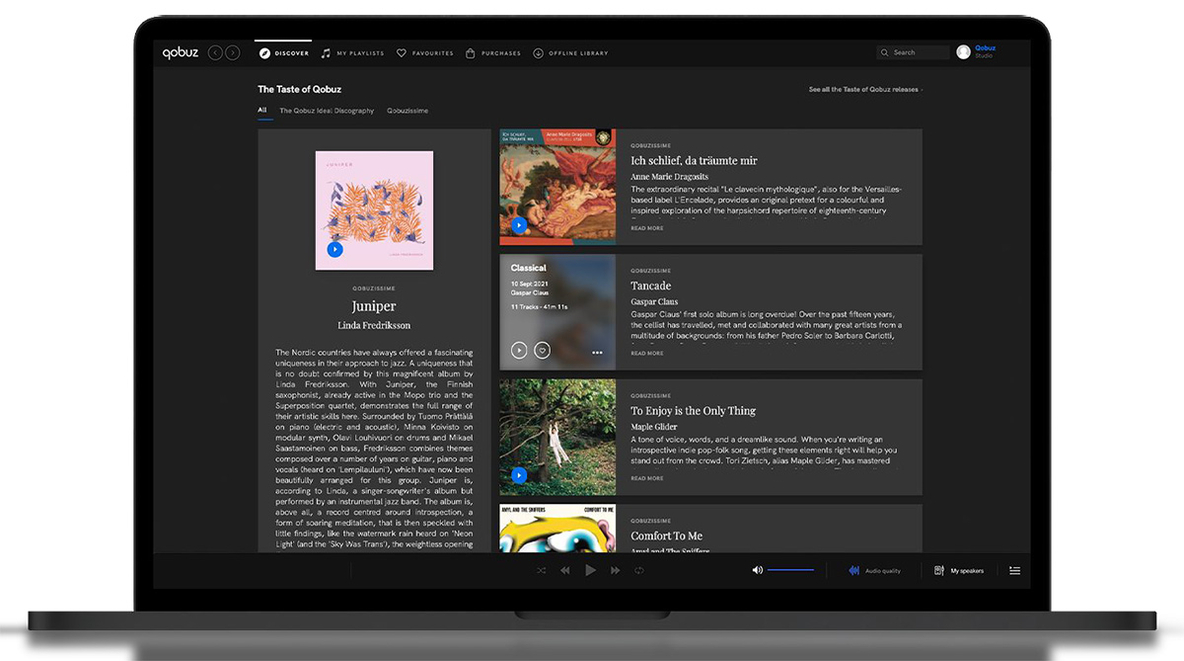The height and width of the screenshot is (661, 1184).
Task: Toggle shuffle in the player bar
Action: (541, 570)
